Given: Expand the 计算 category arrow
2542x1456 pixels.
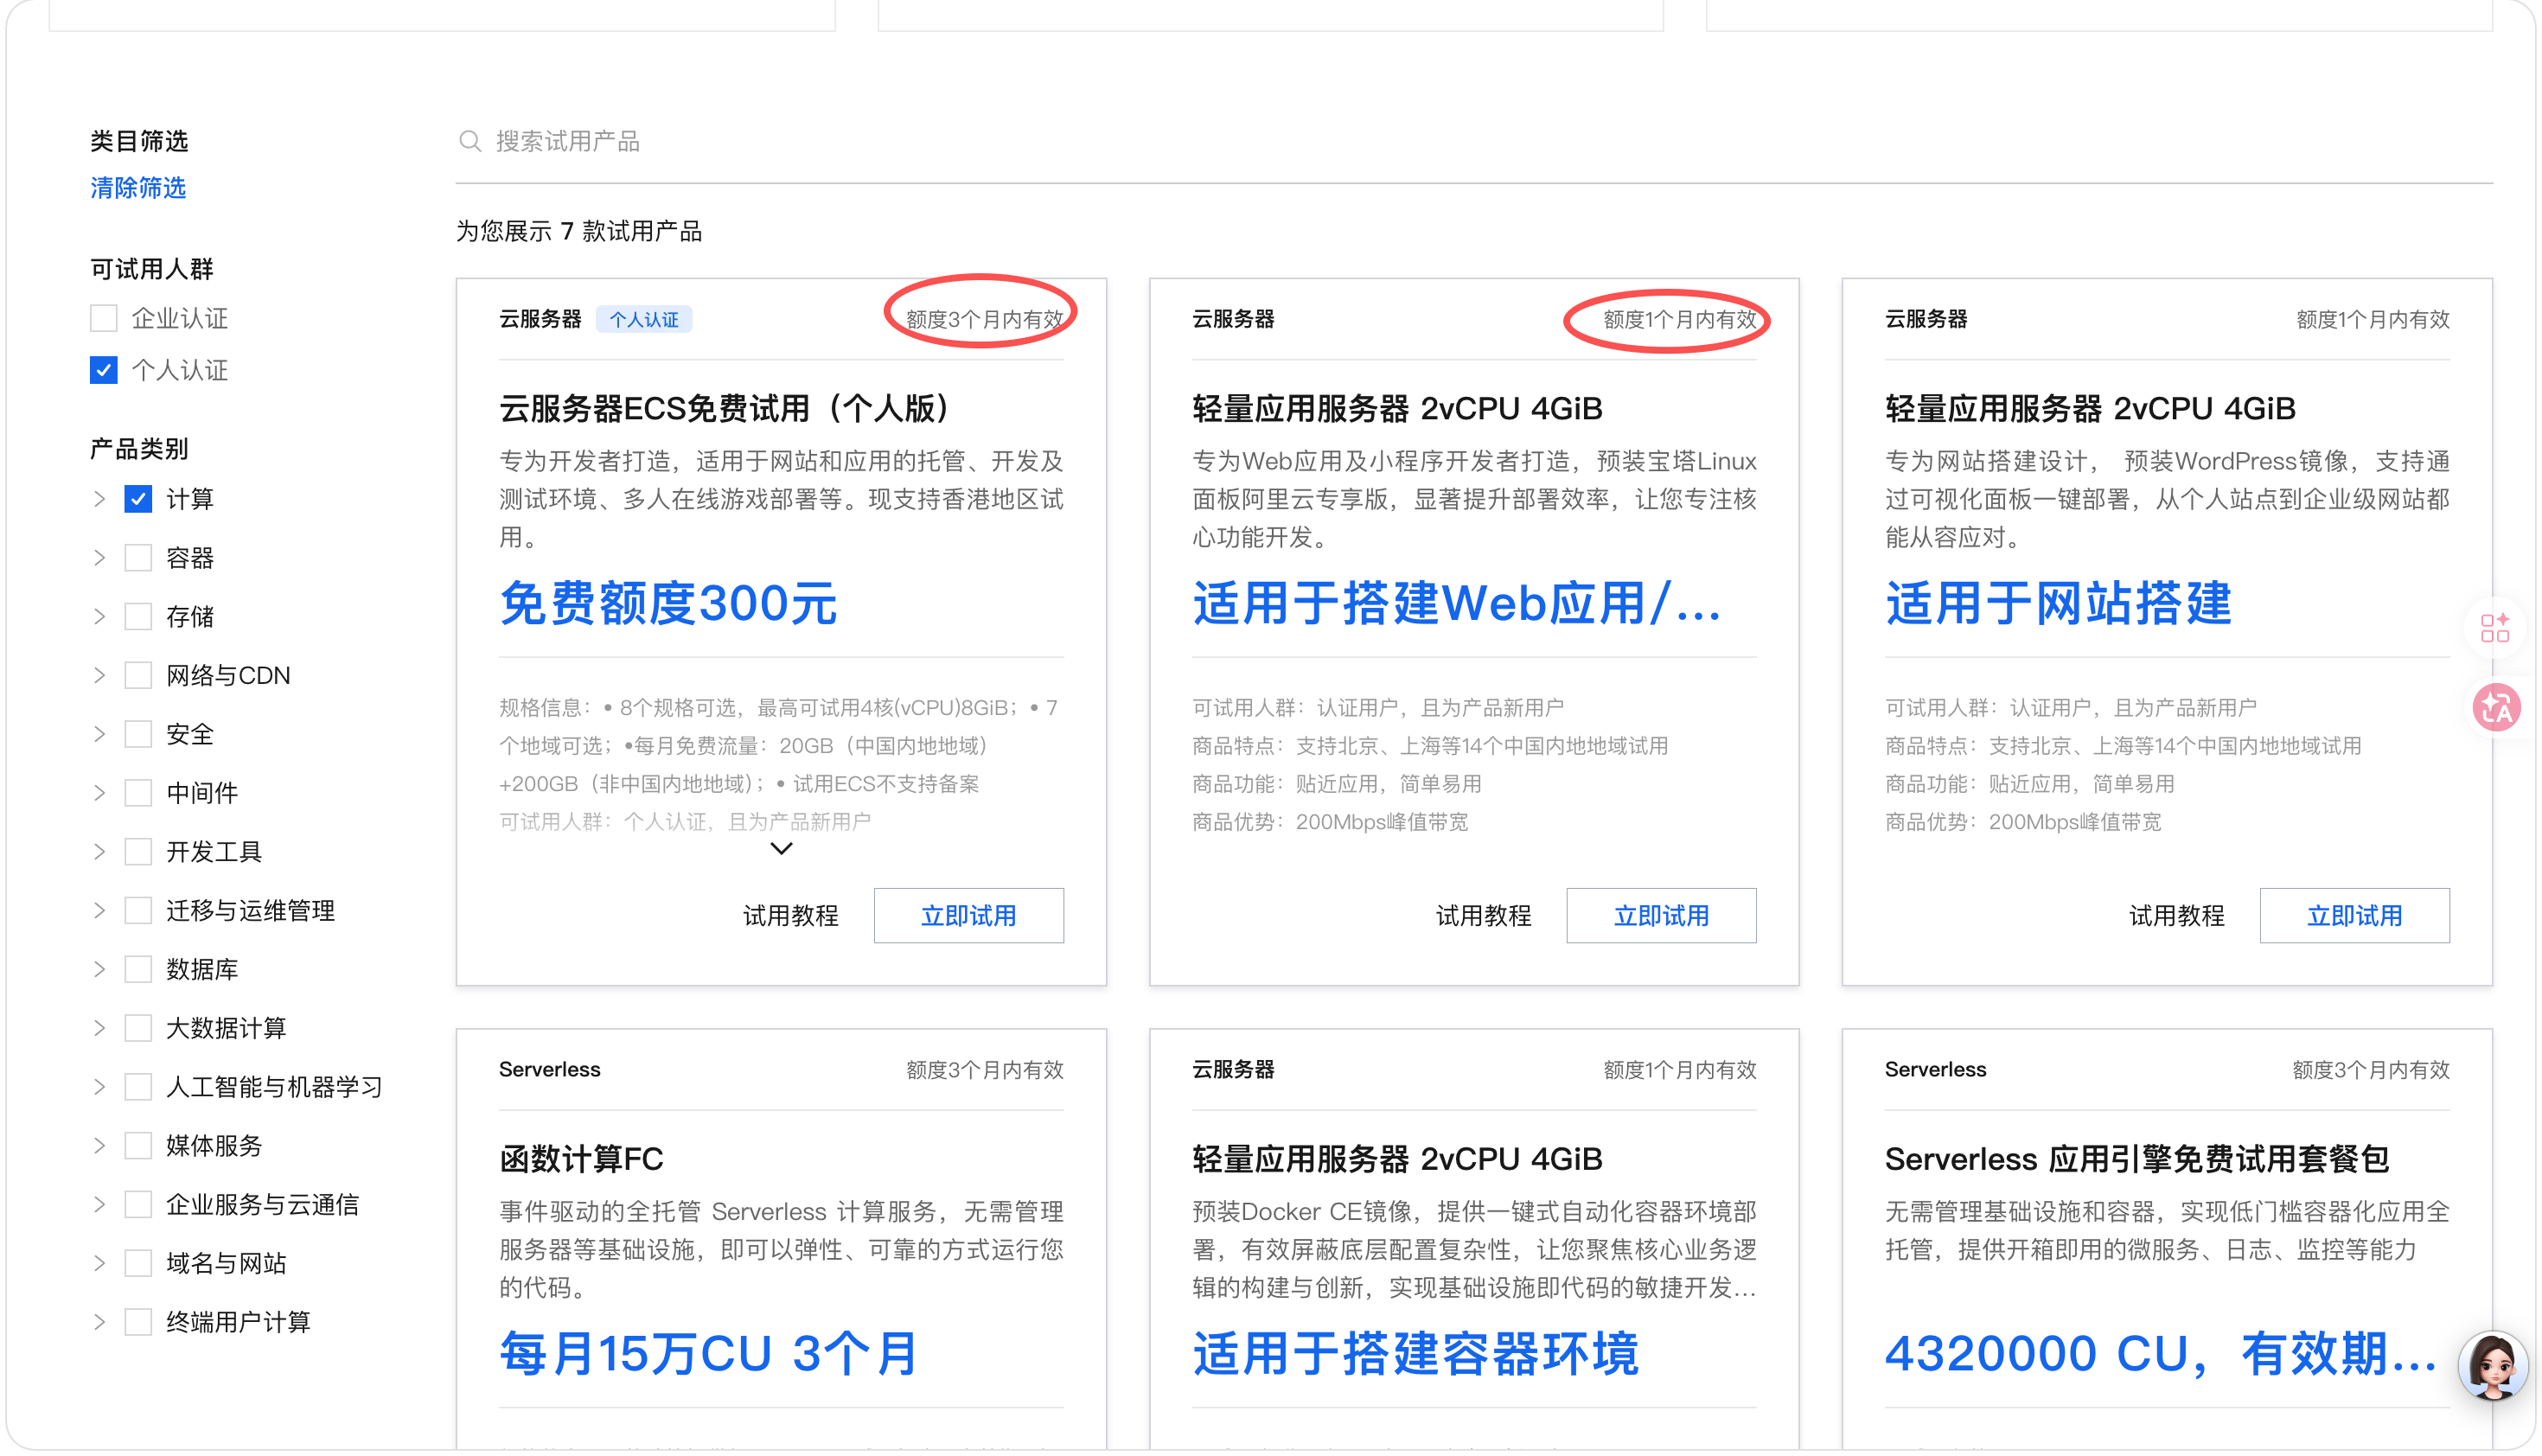Looking at the screenshot, I should (x=99, y=499).
